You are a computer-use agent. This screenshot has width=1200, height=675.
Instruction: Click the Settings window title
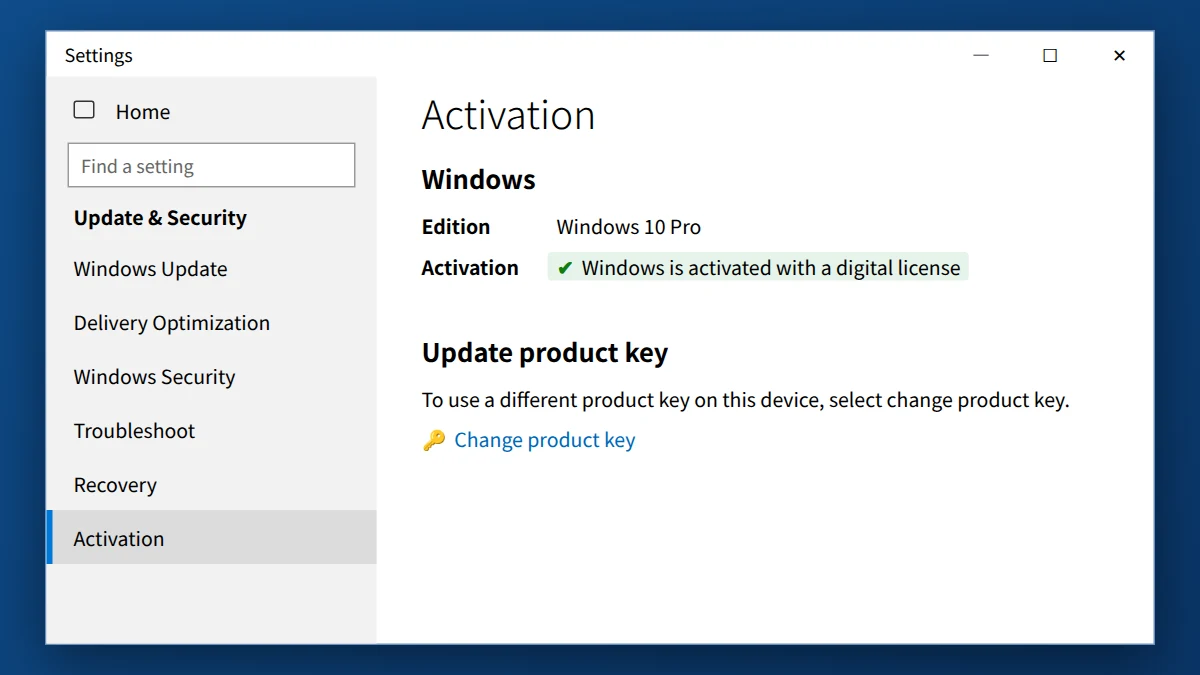click(x=99, y=56)
